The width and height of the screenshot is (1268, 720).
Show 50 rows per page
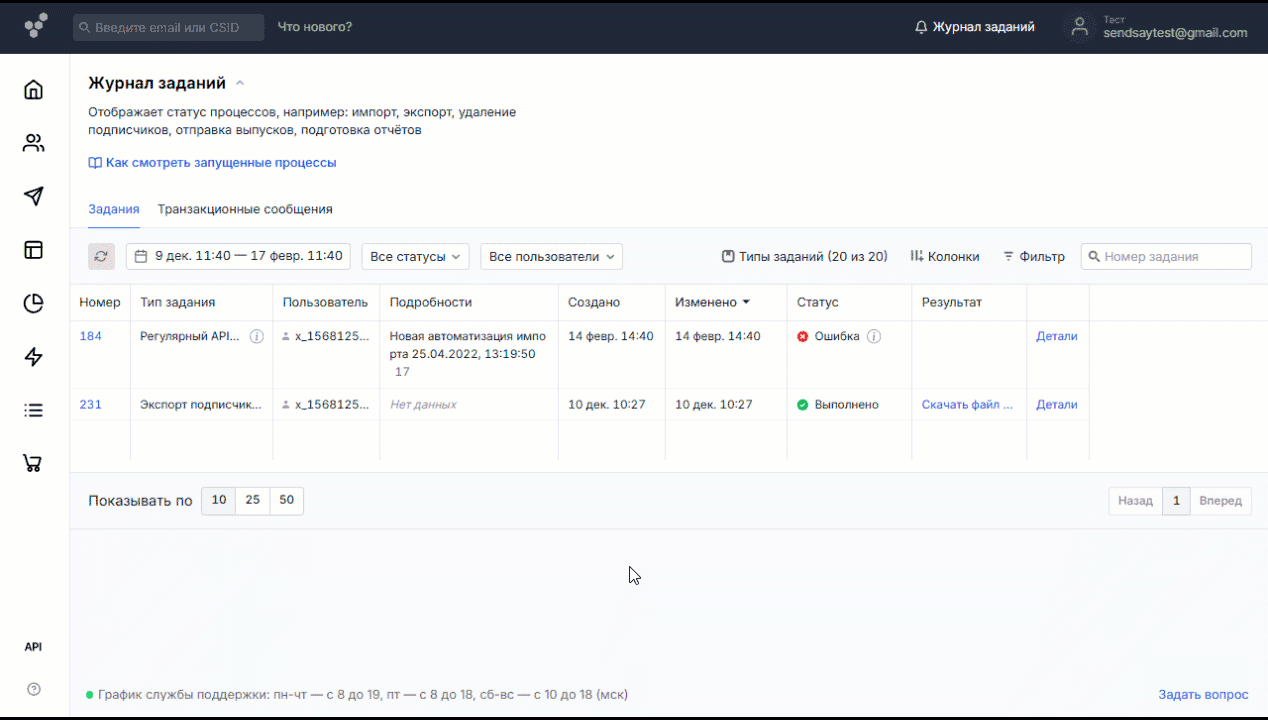click(287, 500)
